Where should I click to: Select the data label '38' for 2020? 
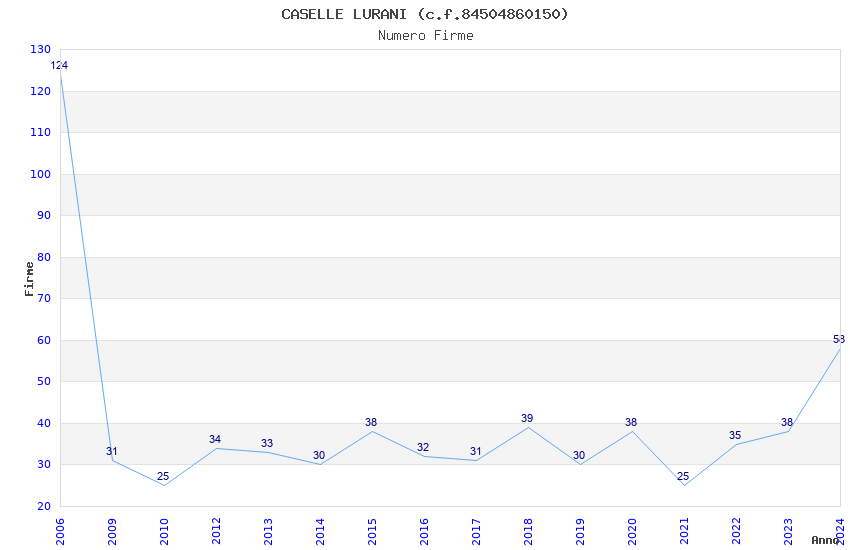pyautogui.click(x=632, y=422)
